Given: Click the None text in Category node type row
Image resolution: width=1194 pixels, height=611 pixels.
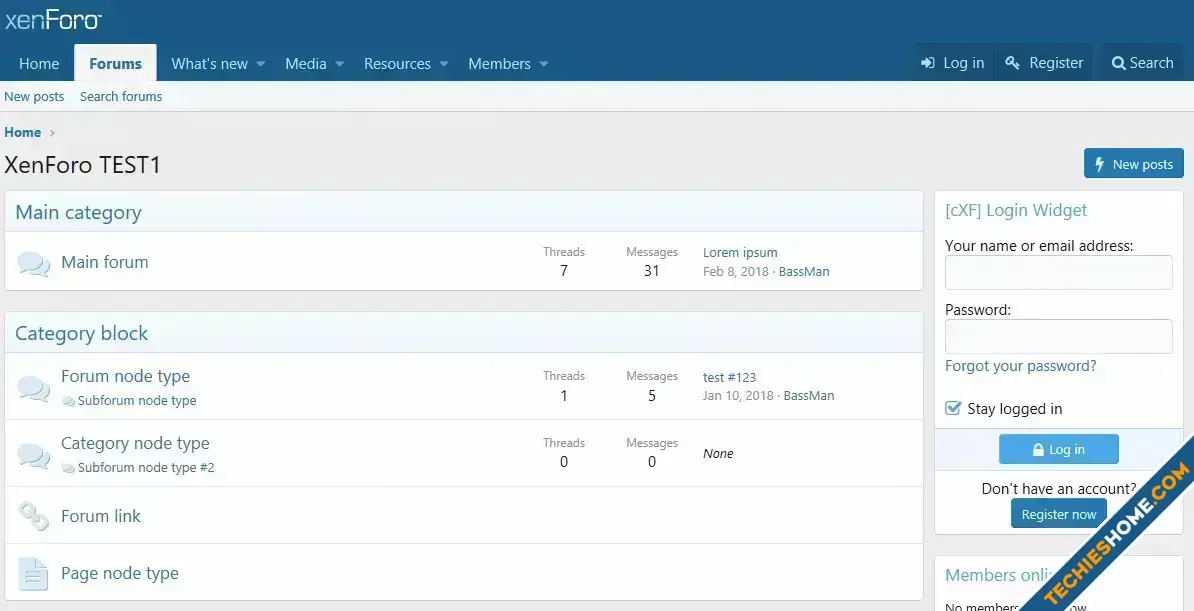Looking at the screenshot, I should click(x=718, y=454).
